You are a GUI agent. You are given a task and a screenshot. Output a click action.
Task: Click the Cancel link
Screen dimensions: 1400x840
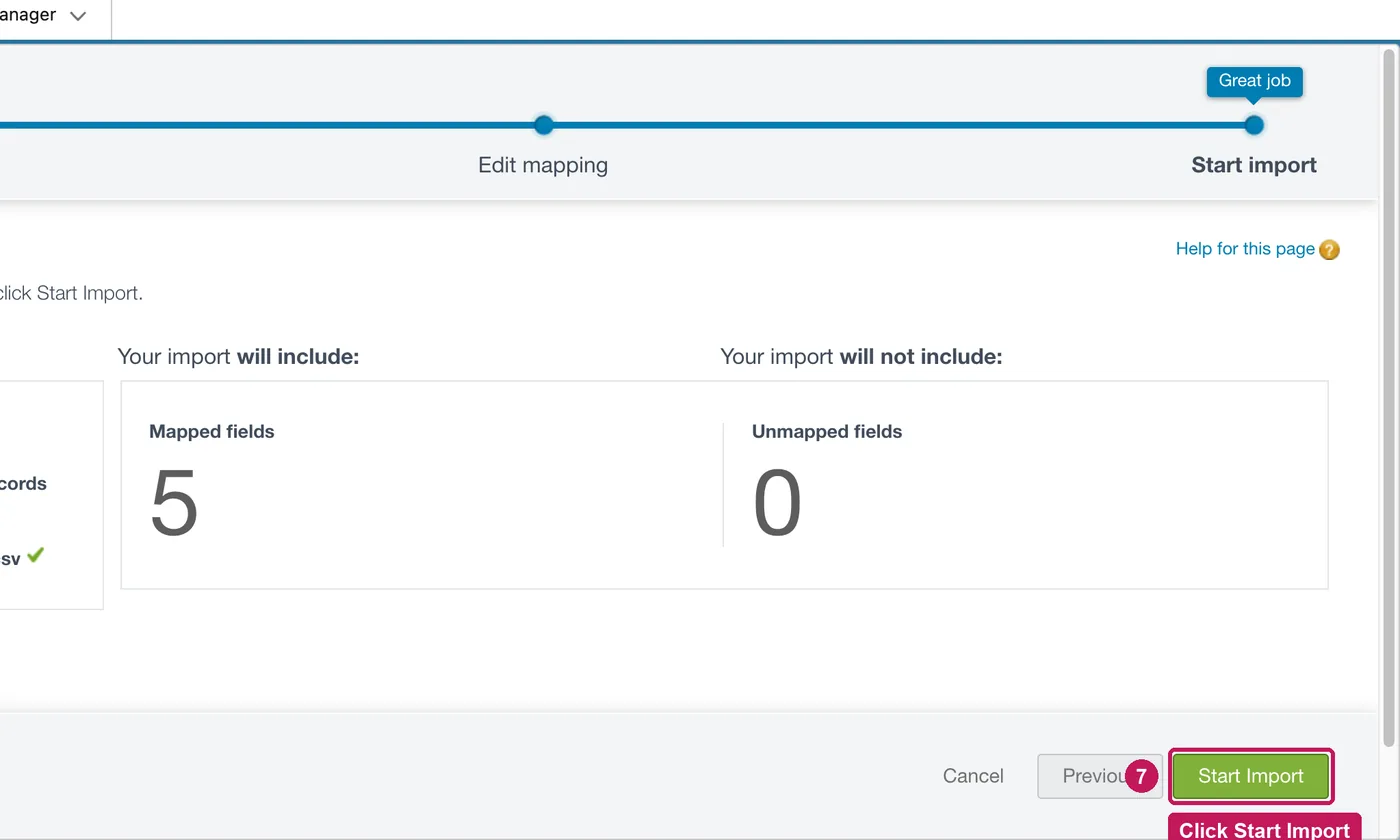973,776
